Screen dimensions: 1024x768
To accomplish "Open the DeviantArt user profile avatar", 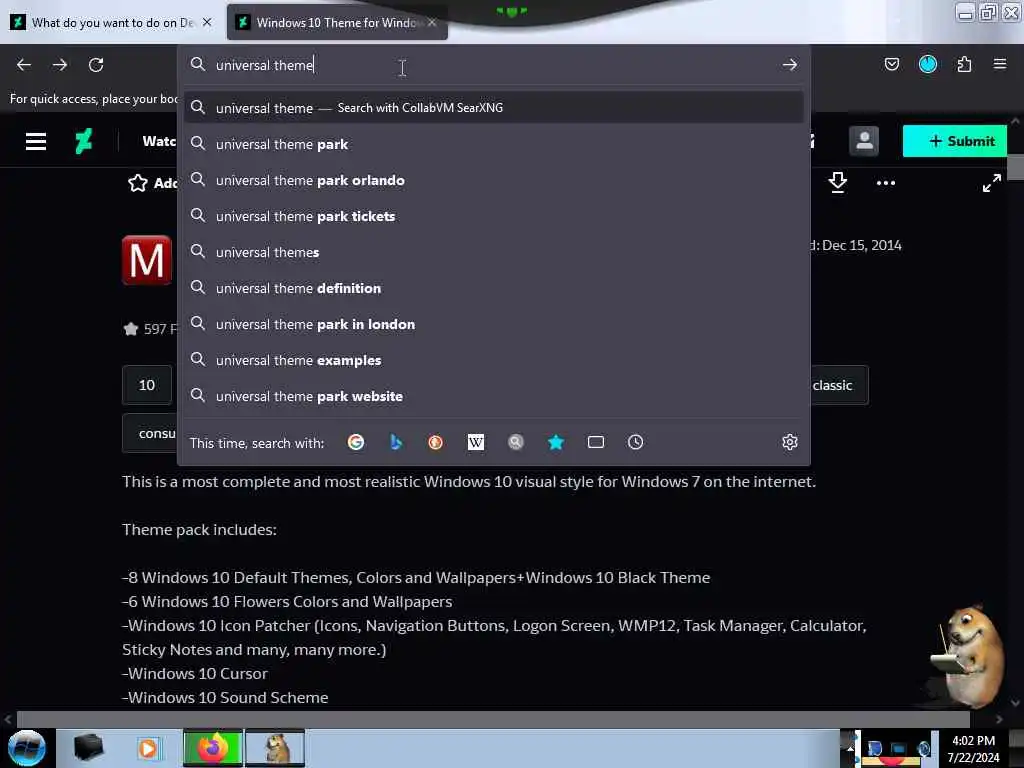I will pyautogui.click(x=864, y=141).
